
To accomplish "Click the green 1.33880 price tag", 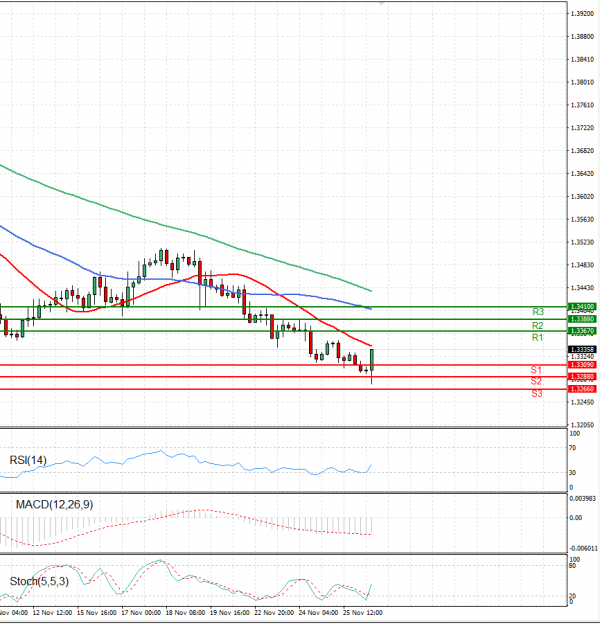I will (x=582, y=319).
